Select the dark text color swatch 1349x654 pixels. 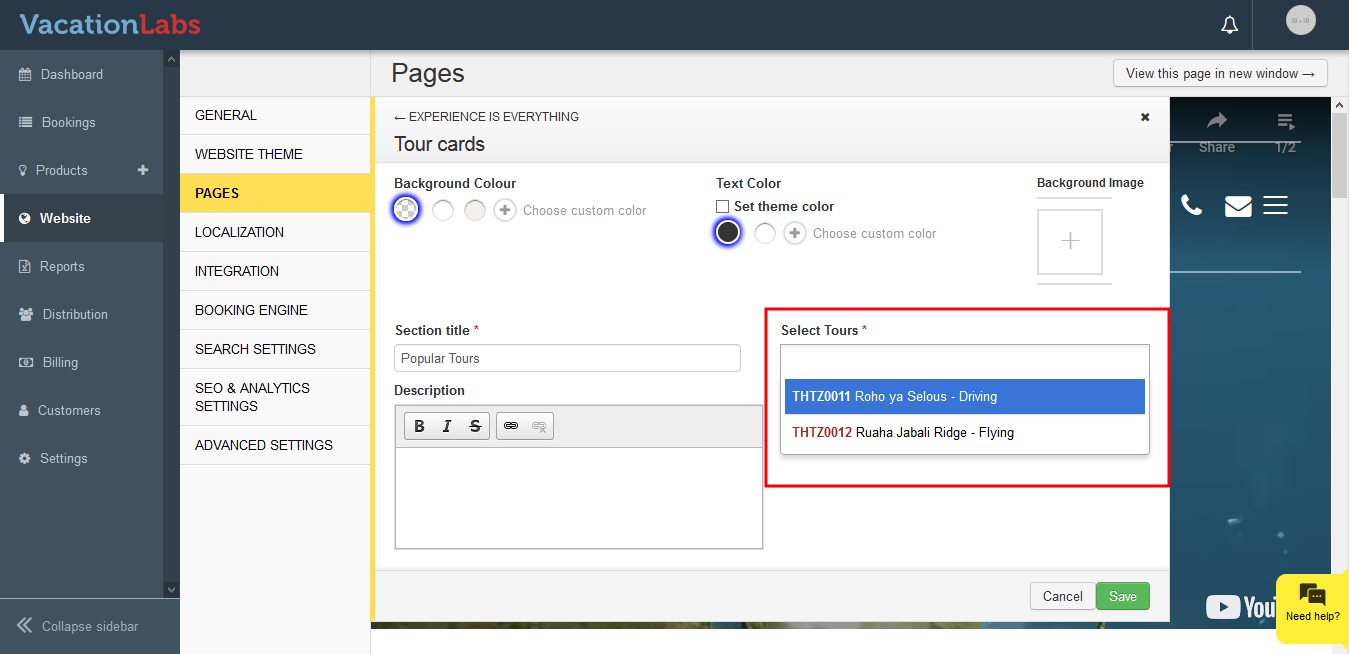728,233
